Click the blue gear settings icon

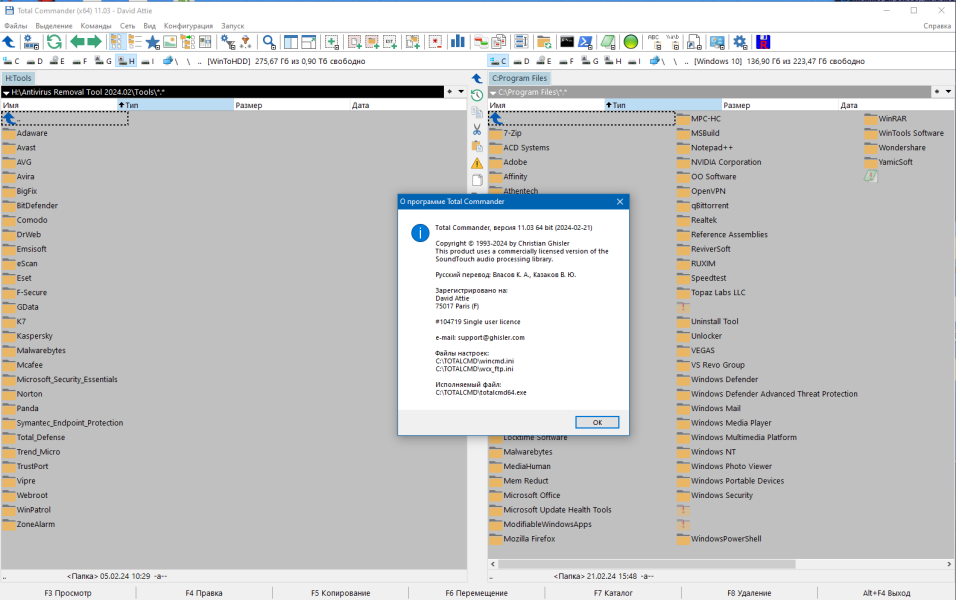click(x=740, y=41)
